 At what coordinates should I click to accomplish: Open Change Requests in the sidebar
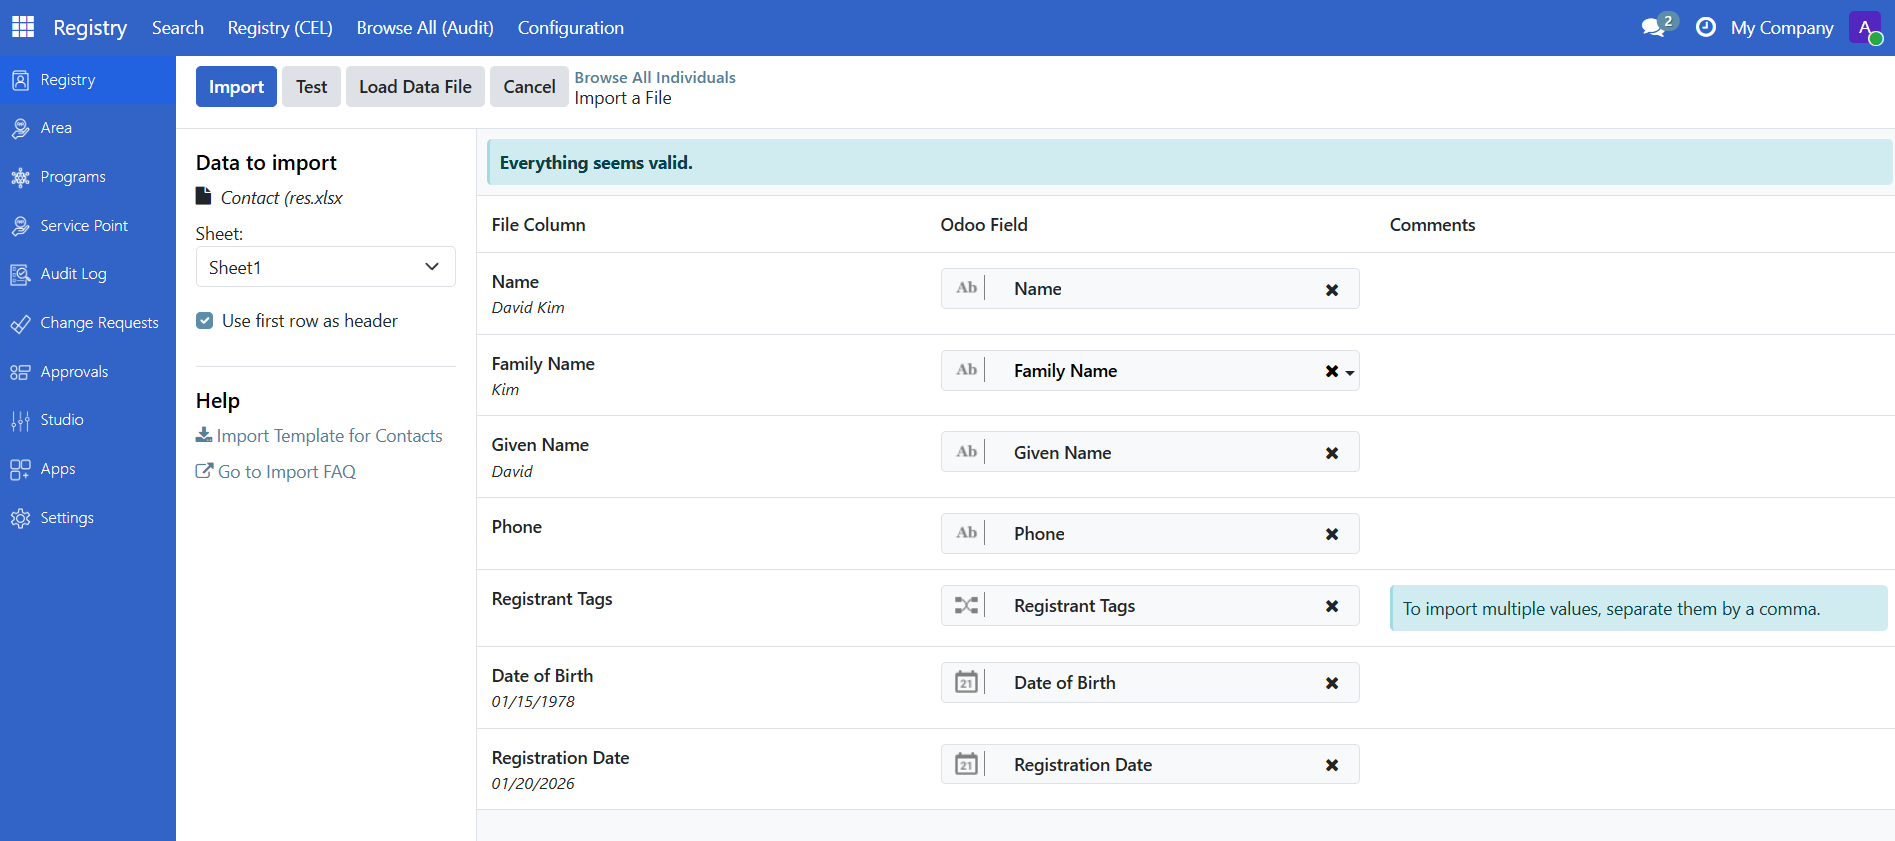click(x=99, y=323)
